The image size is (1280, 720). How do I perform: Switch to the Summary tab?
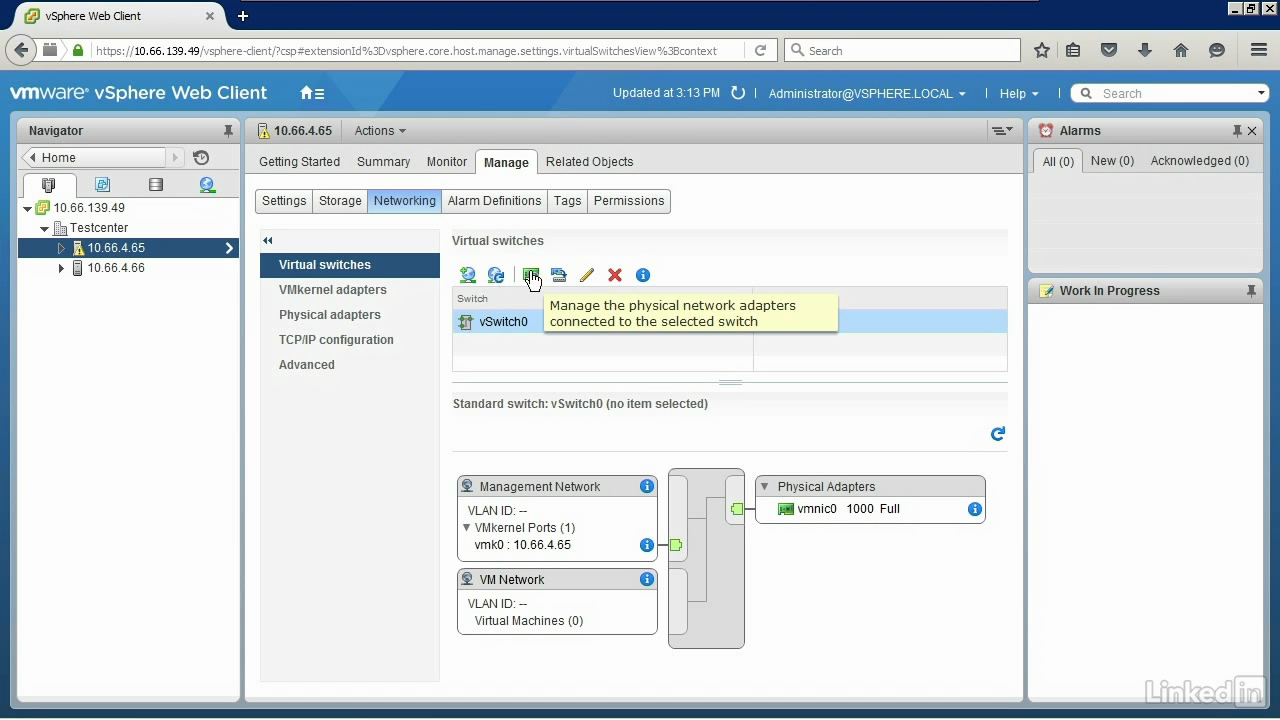point(383,162)
